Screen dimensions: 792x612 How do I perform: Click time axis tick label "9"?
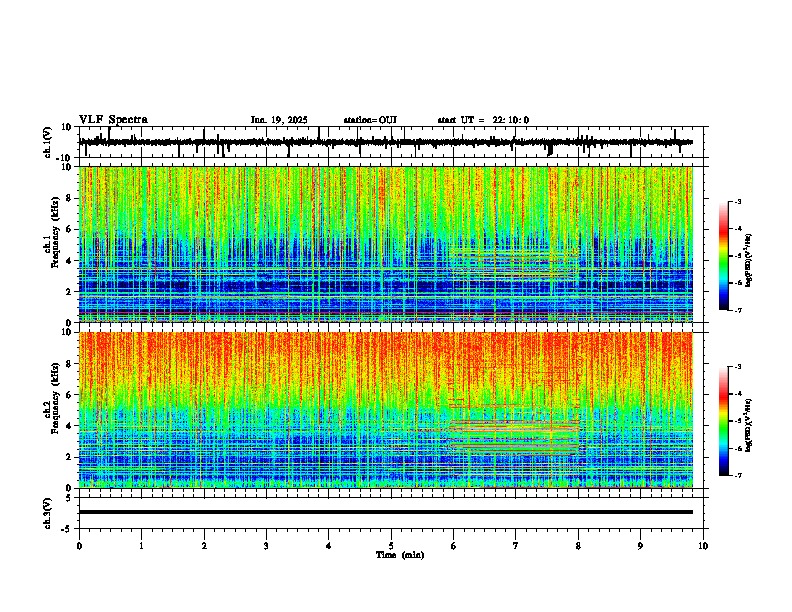tap(640, 546)
